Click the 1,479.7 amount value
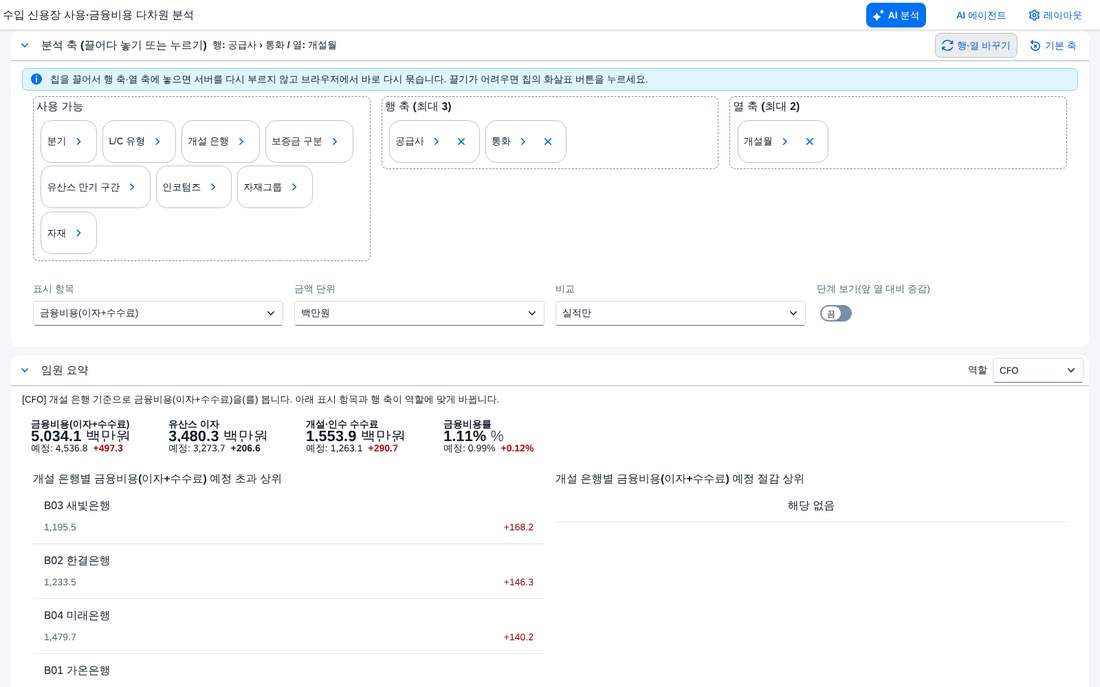This screenshot has width=1100, height=687. coord(60,638)
